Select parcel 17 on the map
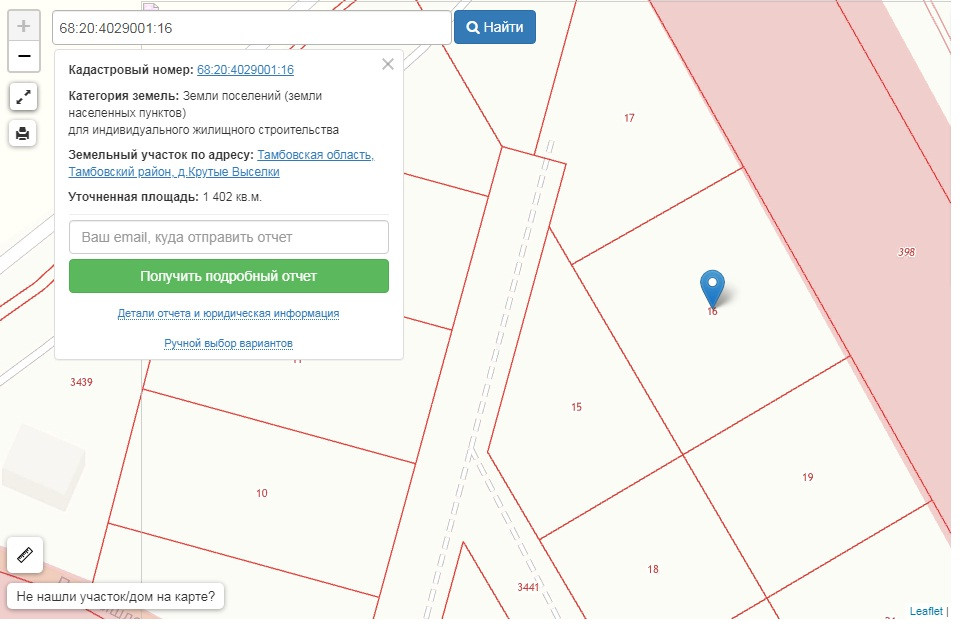Screen dimensions: 960x644 [x=629, y=118]
